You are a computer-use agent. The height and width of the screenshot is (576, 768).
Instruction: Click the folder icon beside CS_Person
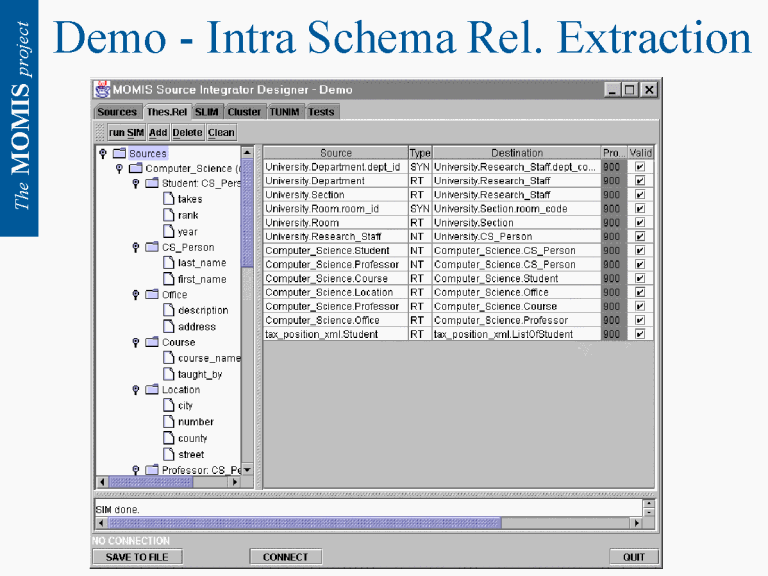click(x=152, y=247)
